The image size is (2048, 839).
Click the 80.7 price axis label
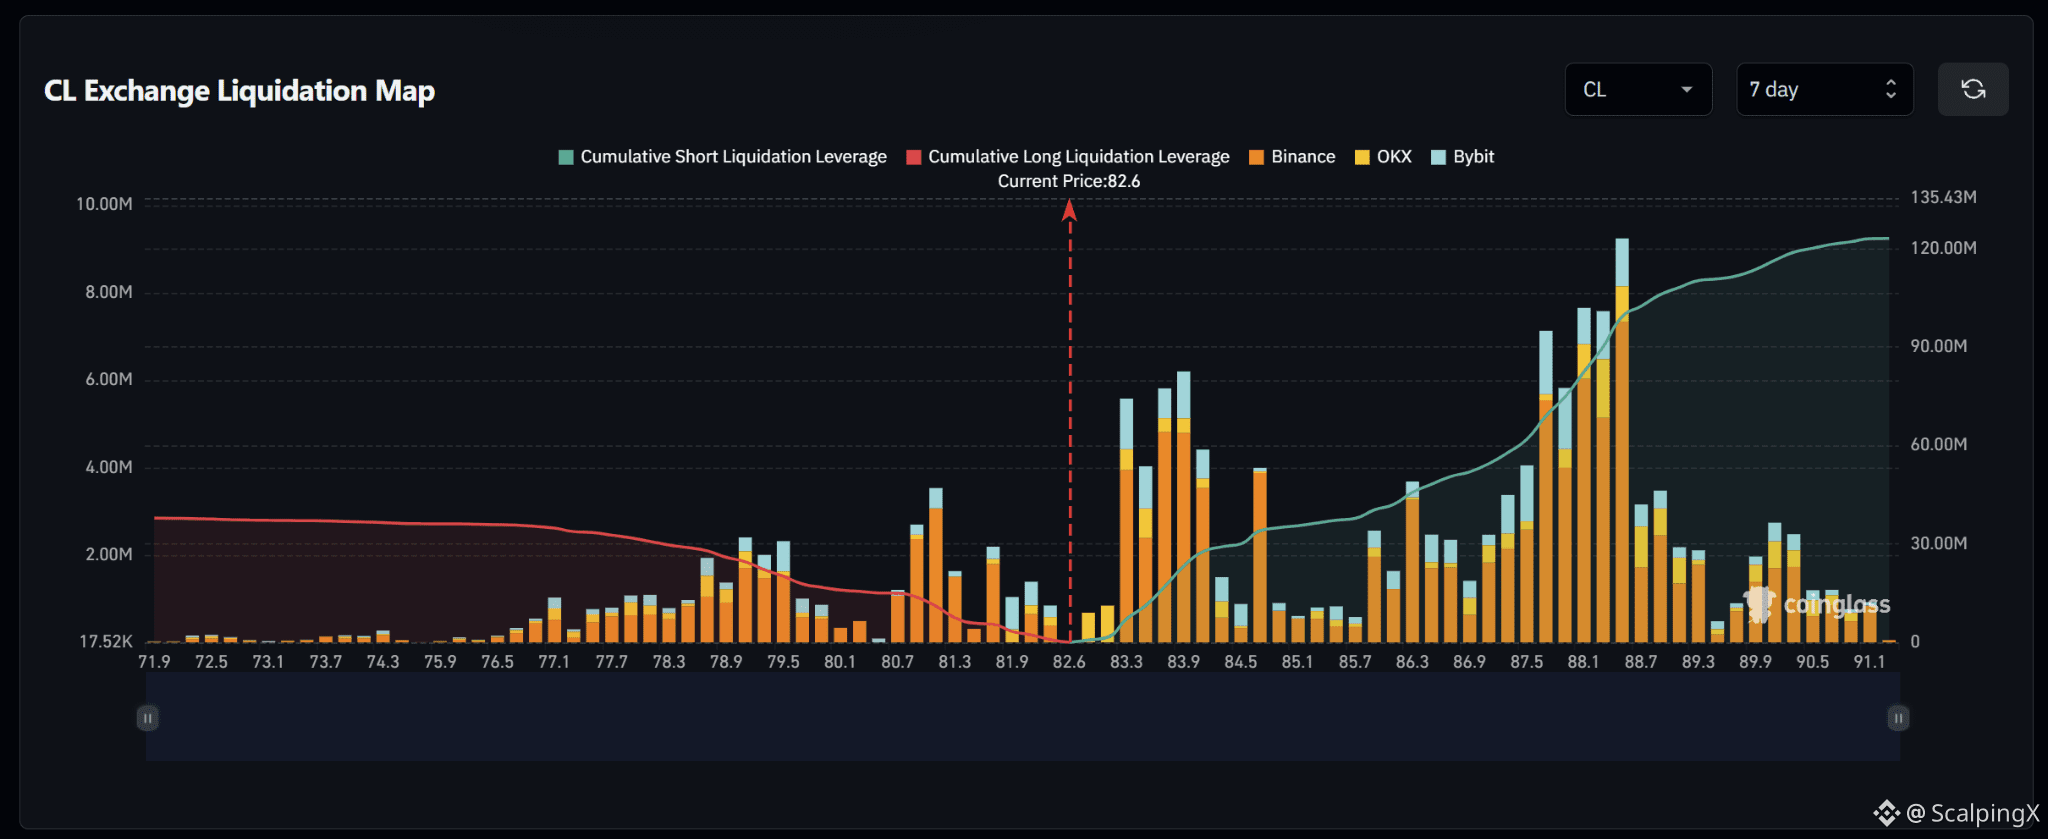click(x=897, y=662)
